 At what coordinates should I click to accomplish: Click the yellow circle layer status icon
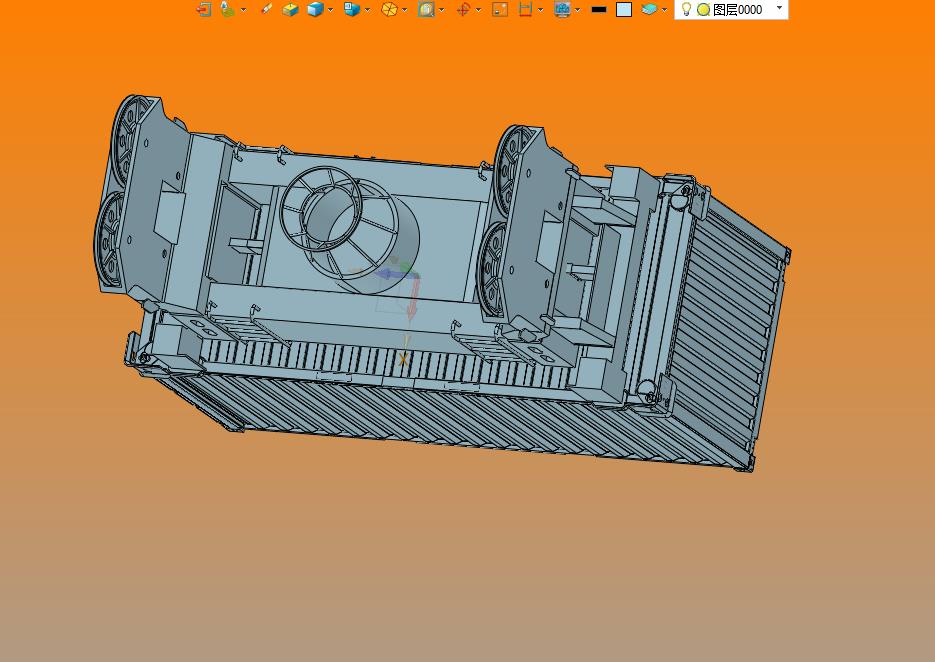[704, 10]
